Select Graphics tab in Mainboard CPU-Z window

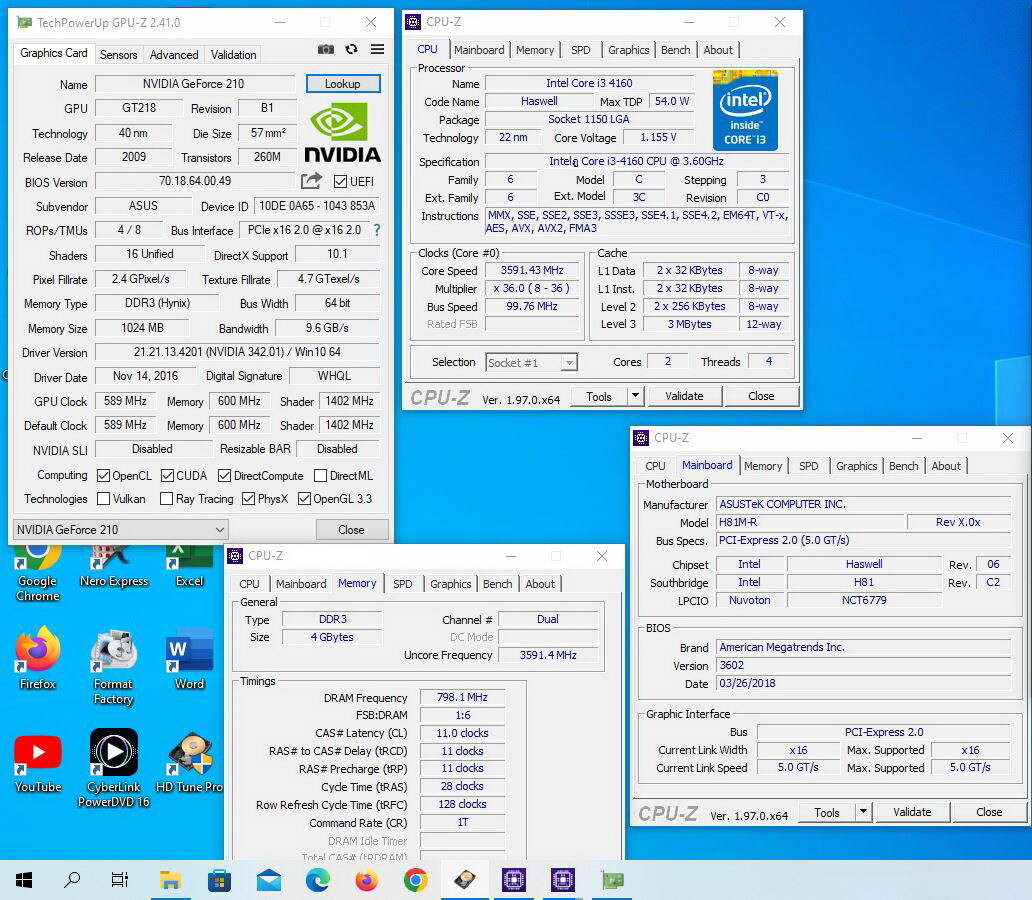856,466
